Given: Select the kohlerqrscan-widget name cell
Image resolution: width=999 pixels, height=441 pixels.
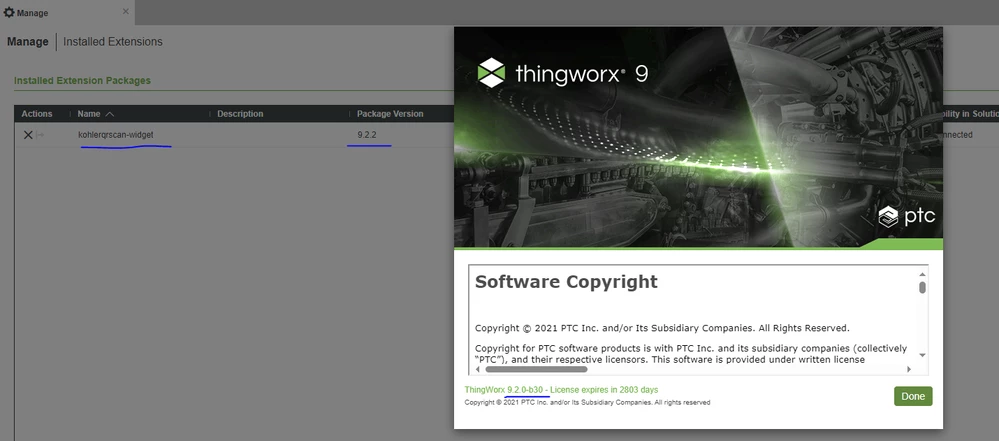Looking at the screenshot, I should [x=115, y=134].
